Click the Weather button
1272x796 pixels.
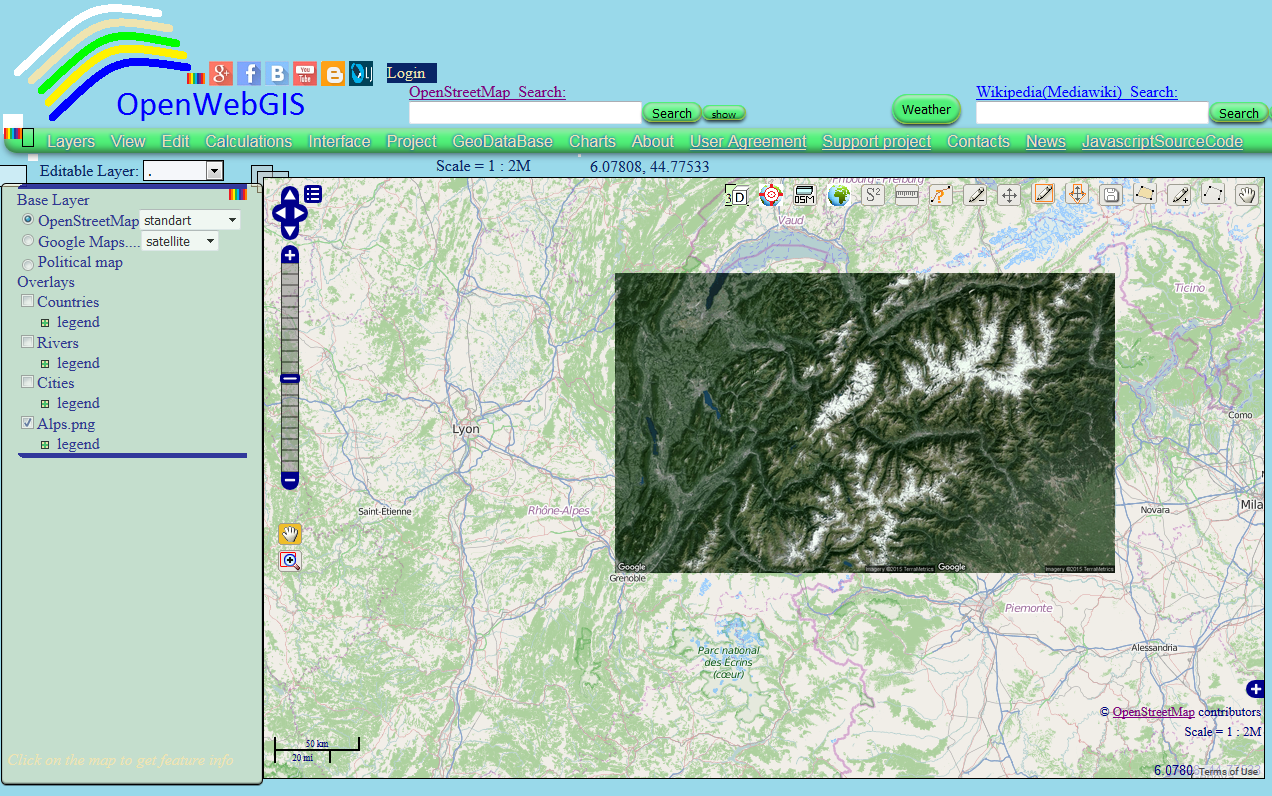pyautogui.click(x=926, y=109)
